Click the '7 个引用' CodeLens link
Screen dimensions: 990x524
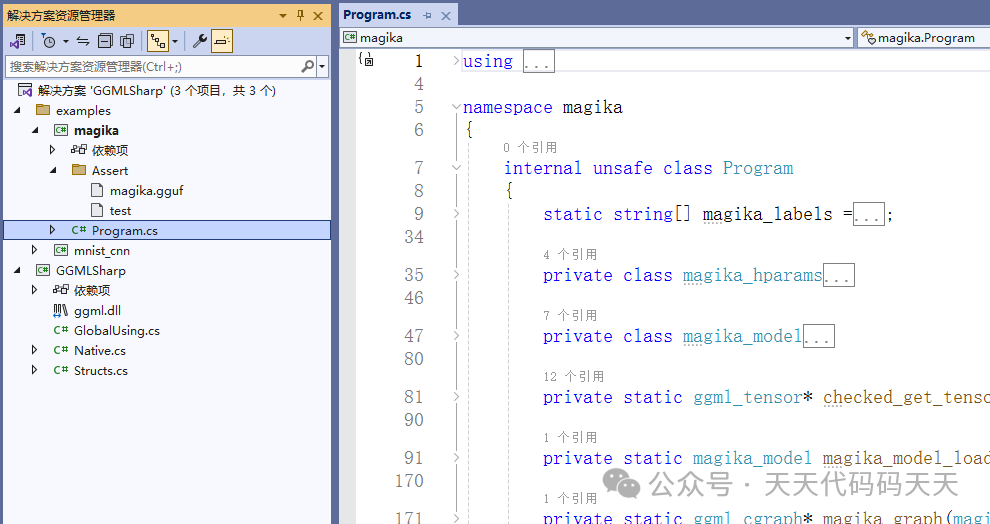(x=570, y=316)
